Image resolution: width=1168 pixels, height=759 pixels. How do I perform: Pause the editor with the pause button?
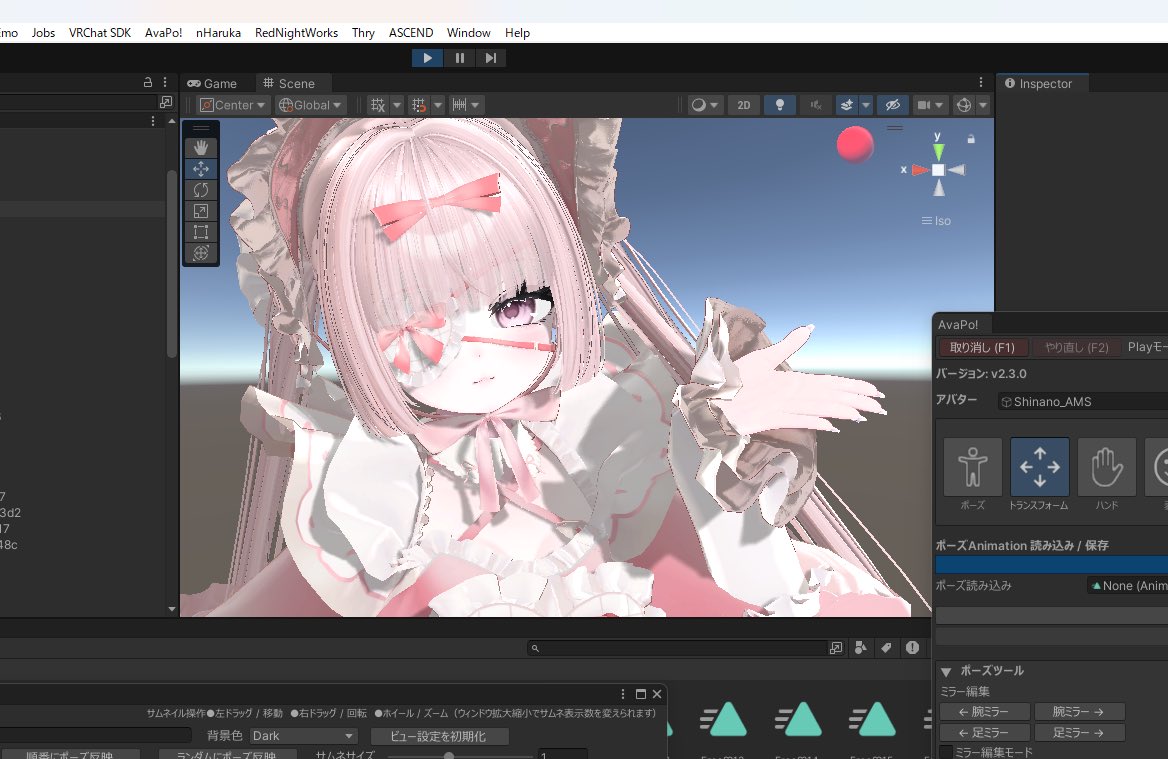pyautogui.click(x=460, y=58)
